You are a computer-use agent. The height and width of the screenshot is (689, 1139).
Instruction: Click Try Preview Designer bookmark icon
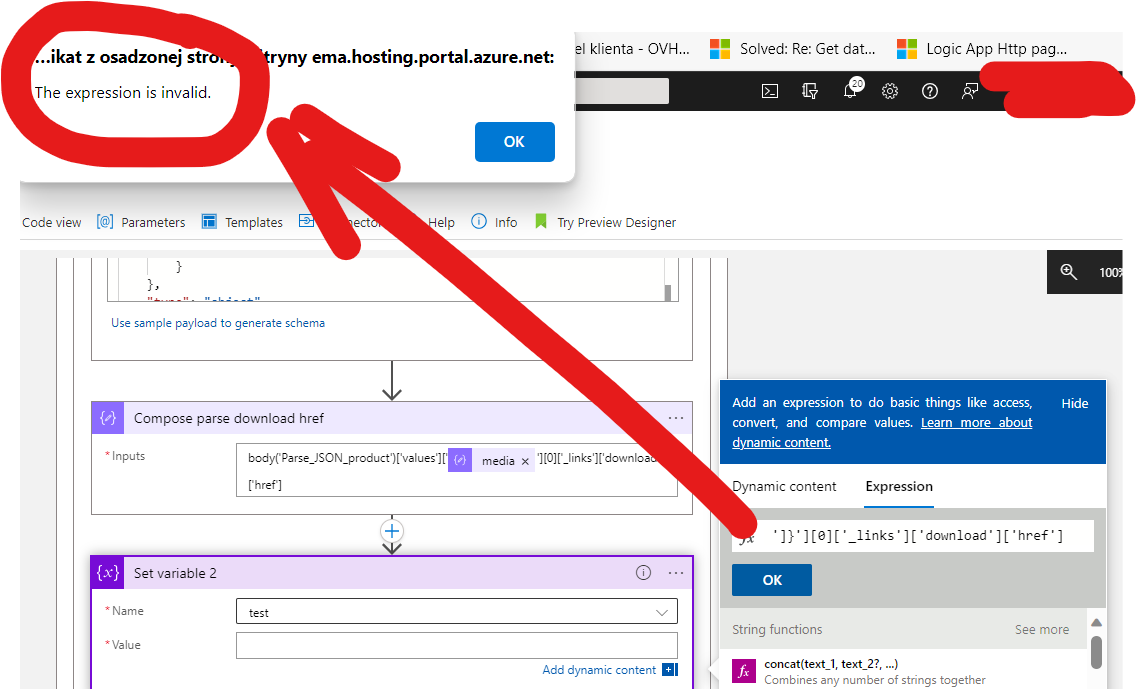click(x=540, y=221)
